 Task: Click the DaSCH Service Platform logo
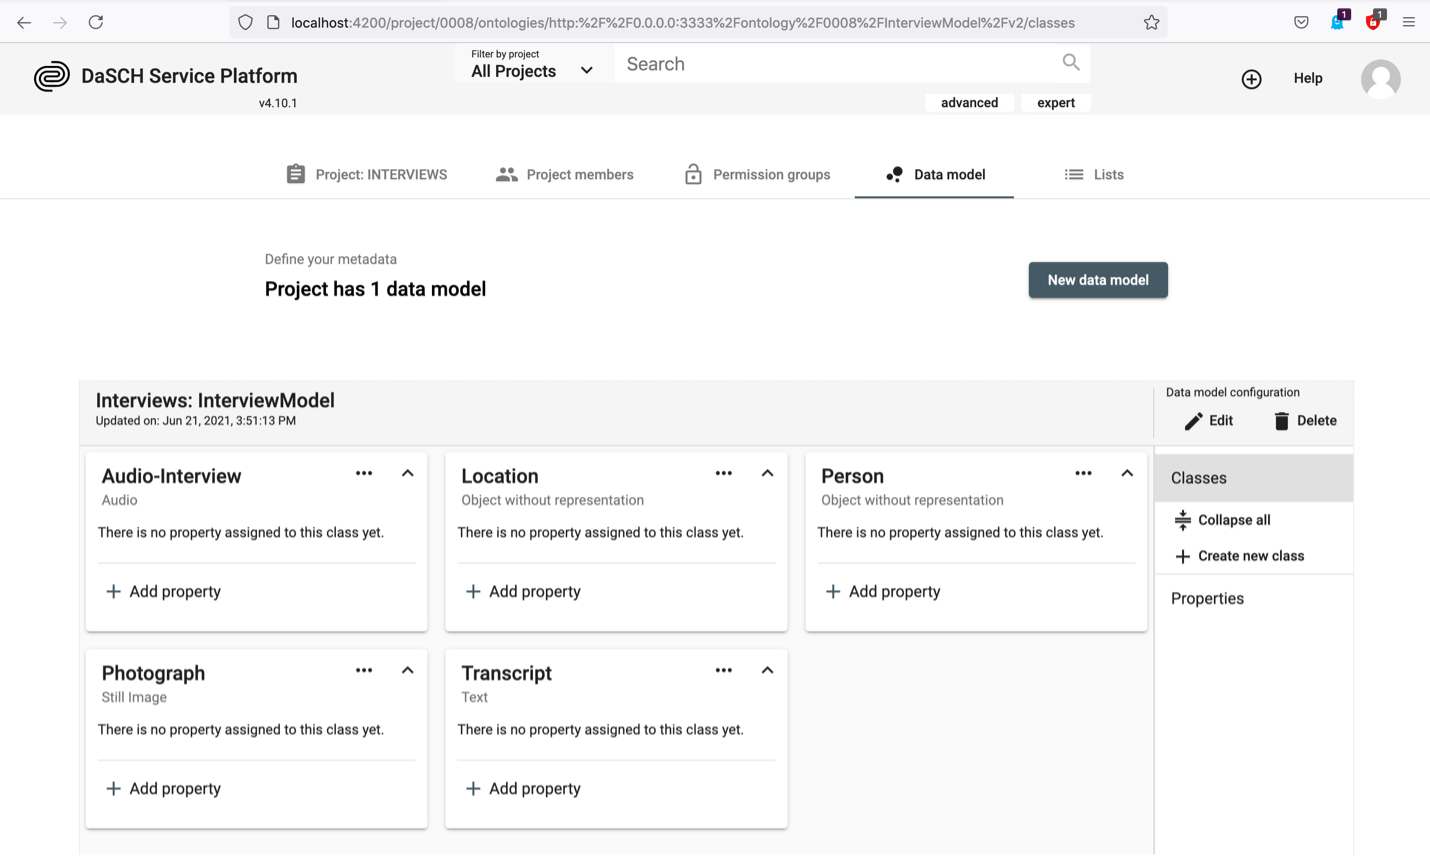pos(52,75)
